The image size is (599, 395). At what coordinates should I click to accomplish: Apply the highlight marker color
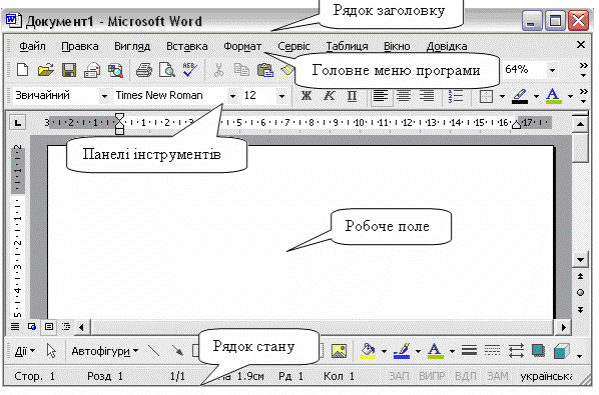click(x=520, y=96)
